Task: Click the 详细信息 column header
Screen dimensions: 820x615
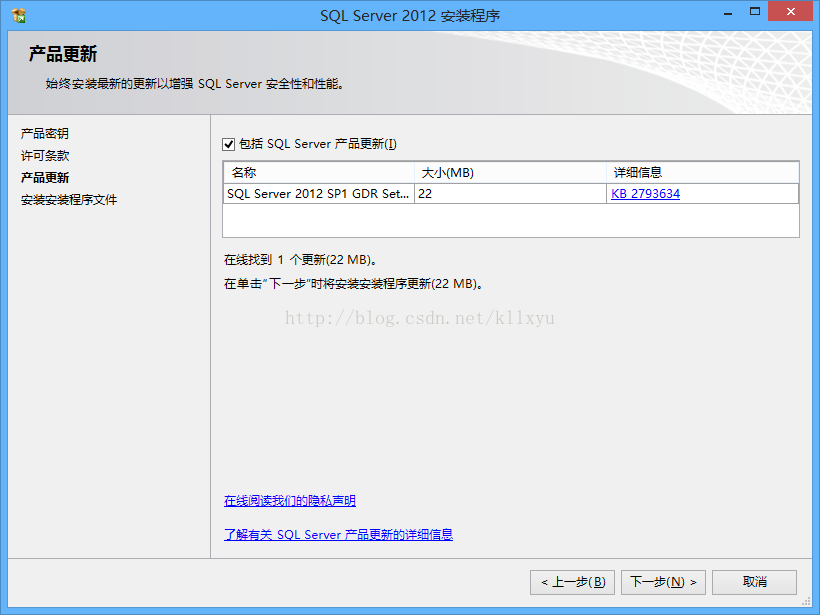Action: click(x=702, y=173)
